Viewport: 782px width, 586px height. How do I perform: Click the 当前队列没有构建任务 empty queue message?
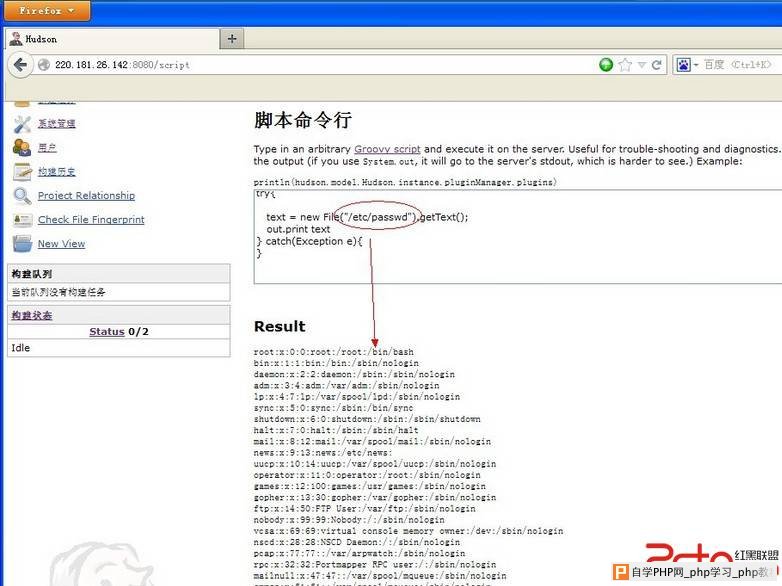point(58,292)
